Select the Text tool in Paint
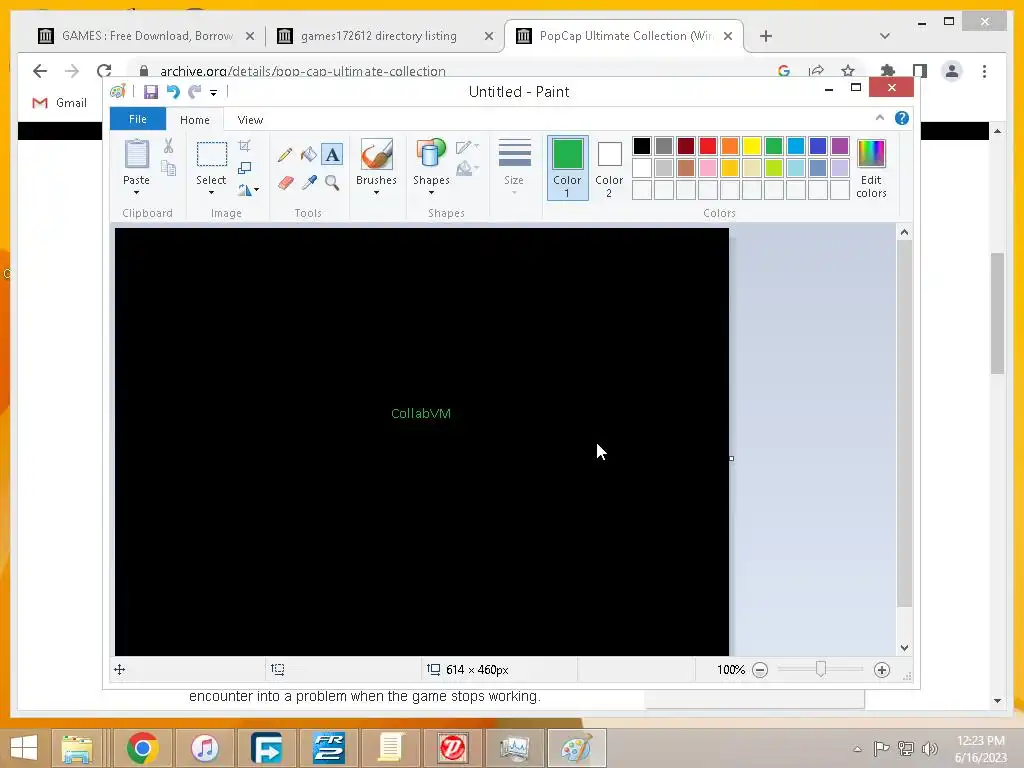Image resolution: width=1024 pixels, height=768 pixels. point(332,155)
